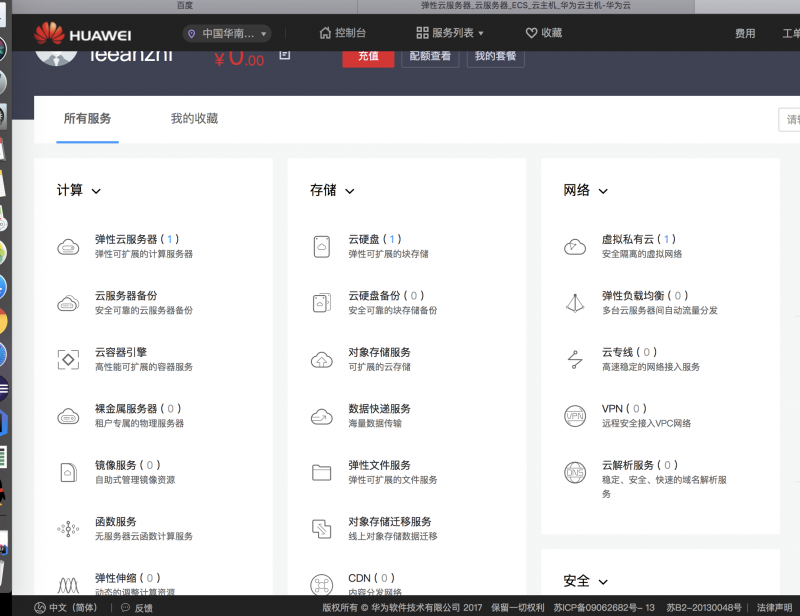Click the VPN service icon
Image resolution: width=800 pixels, height=616 pixels.
[575, 416]
